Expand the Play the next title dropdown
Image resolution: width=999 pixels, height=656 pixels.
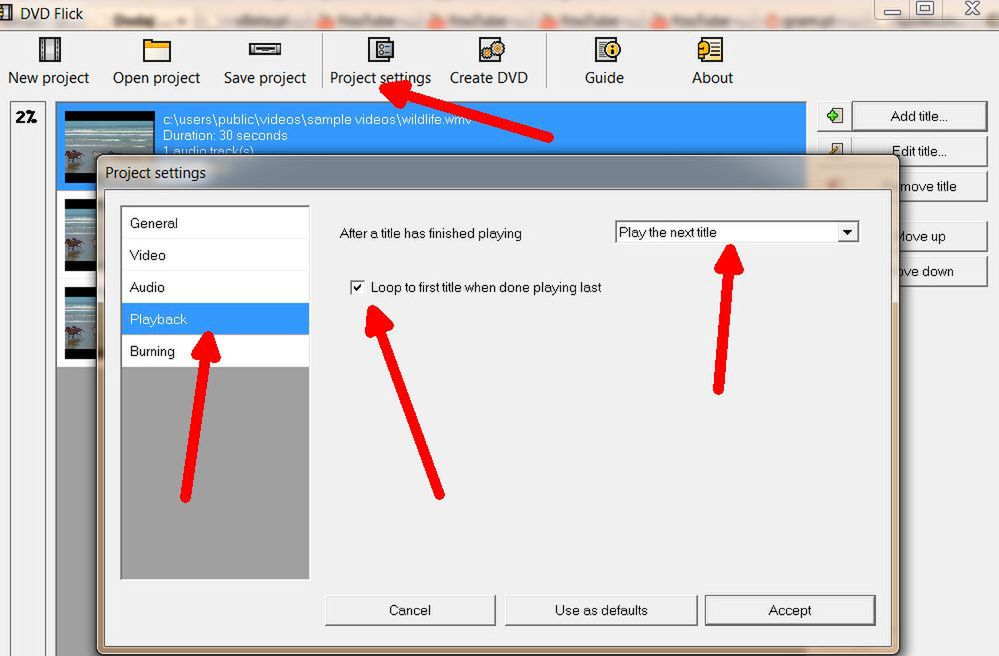click(x=847, y=232)
